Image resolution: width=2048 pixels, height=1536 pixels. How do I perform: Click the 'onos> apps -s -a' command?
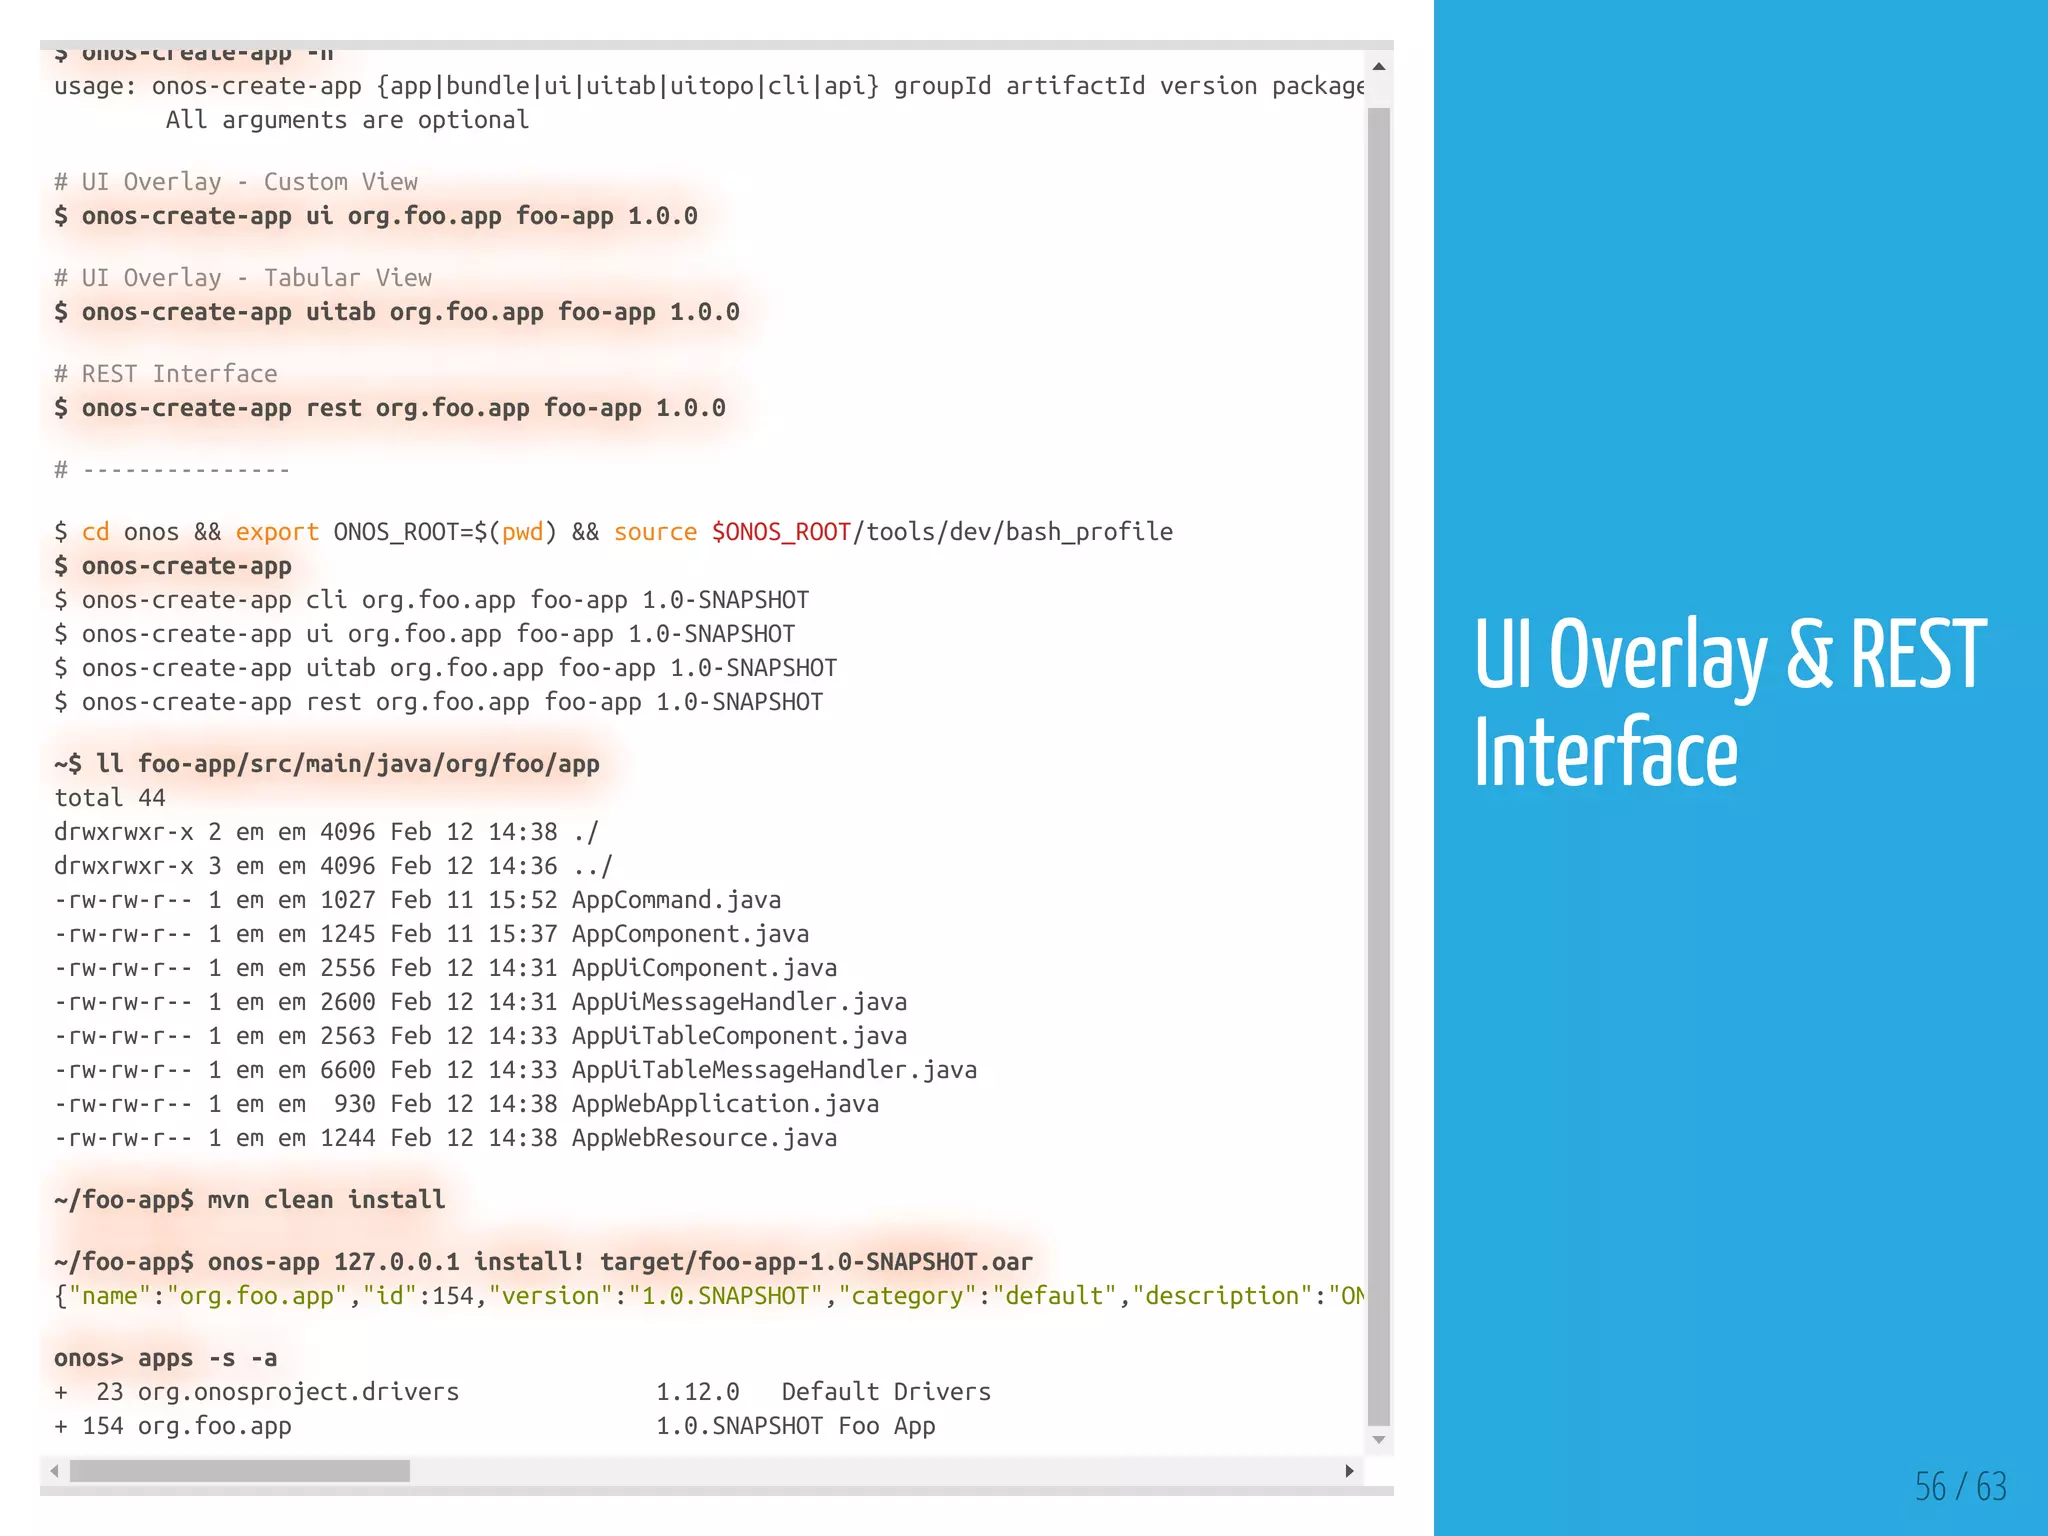[x=166, y=1358]
